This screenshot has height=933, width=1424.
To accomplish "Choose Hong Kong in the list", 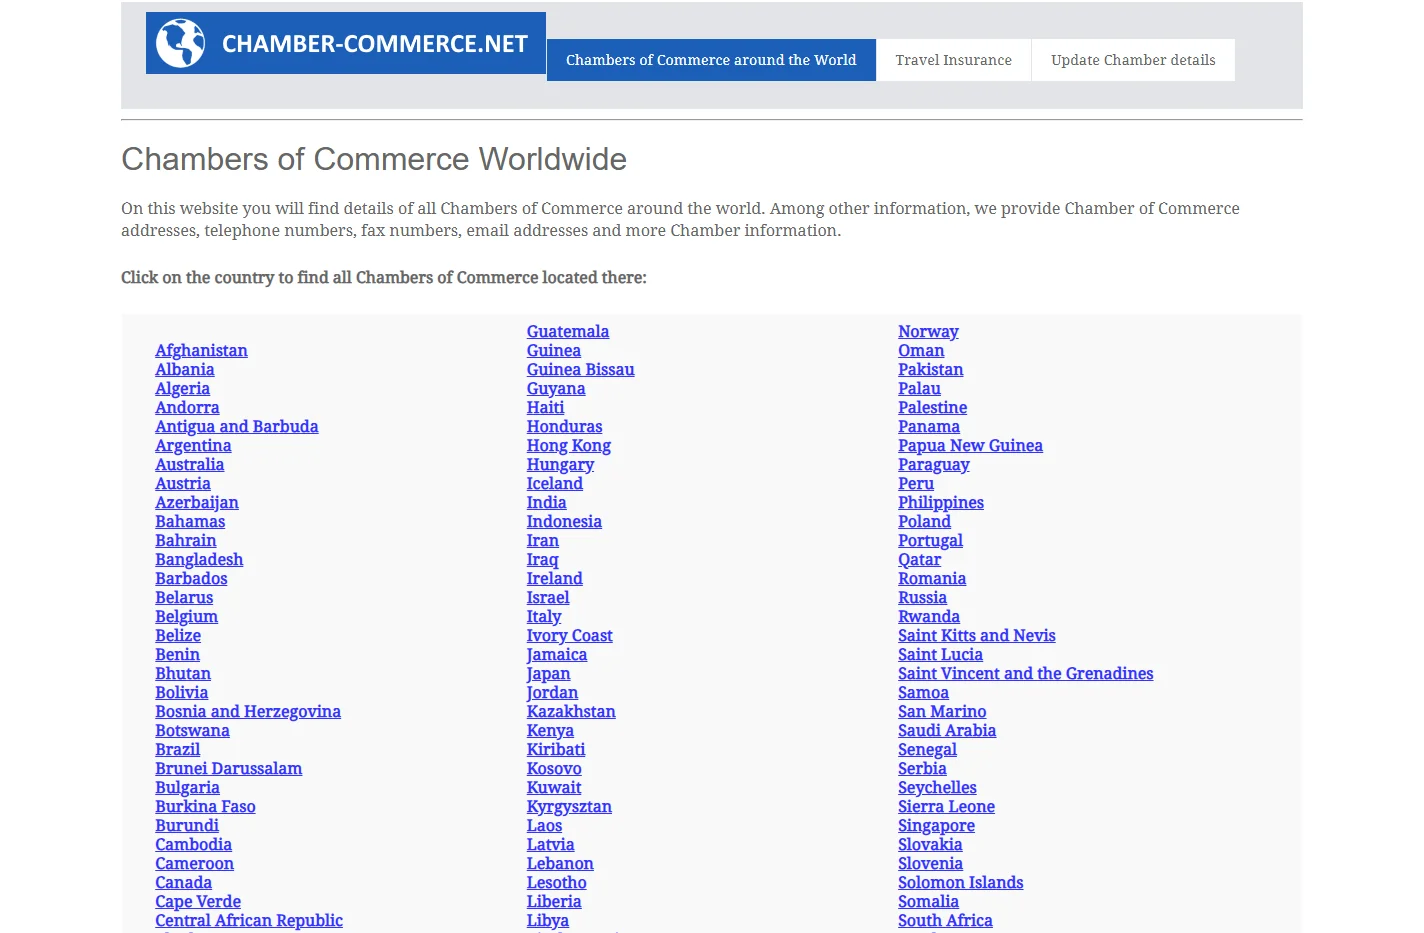I will (568, 445).
